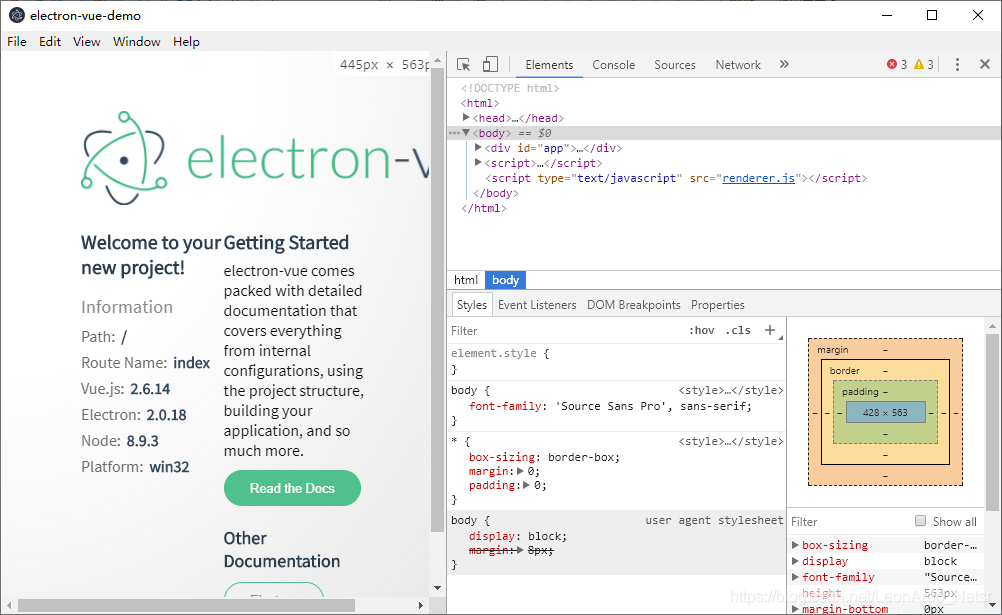
Task: Click the computed properties Filter input
Action: click(x=850, y=522)
